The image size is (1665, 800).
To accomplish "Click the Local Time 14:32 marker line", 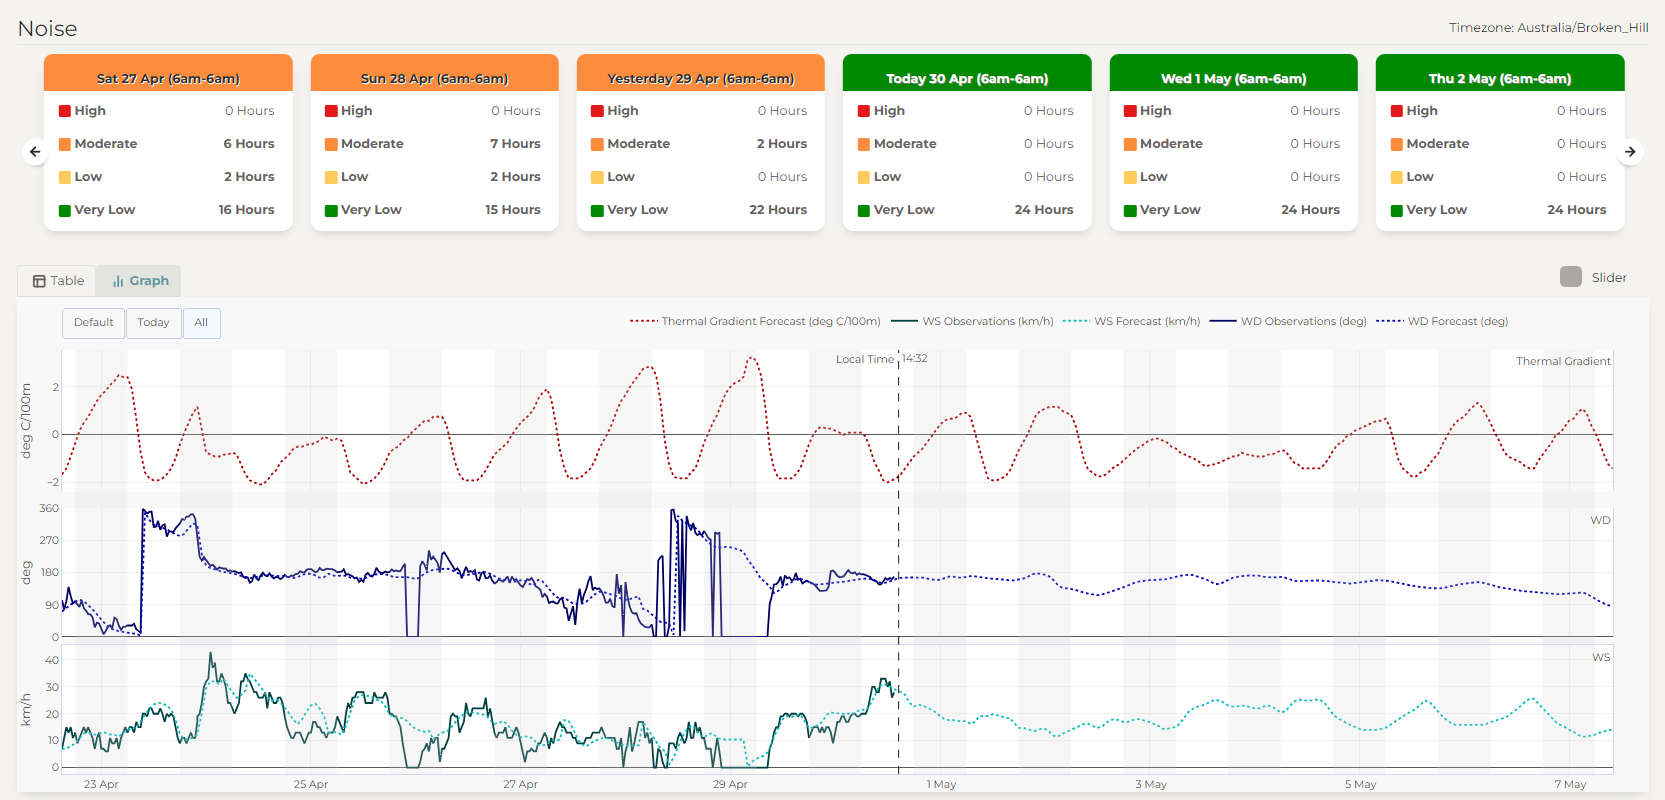I will click(x=898, y=560).
